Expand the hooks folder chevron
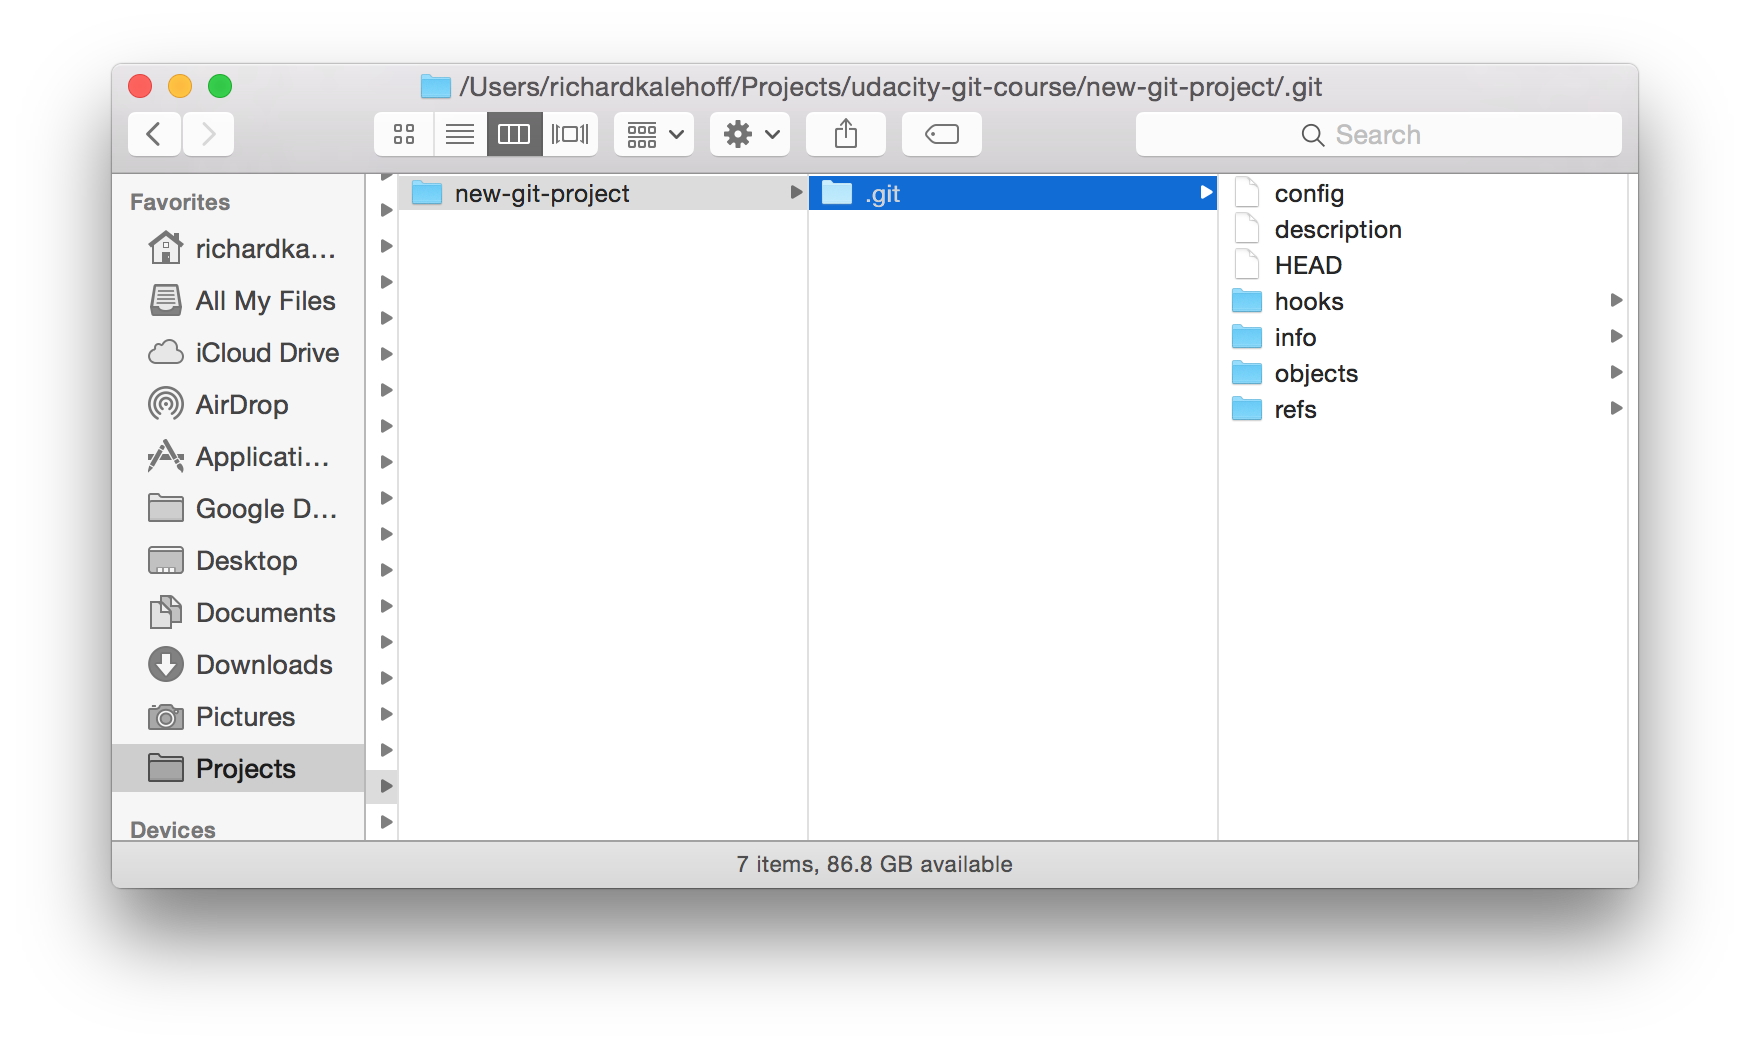 (1617, 300)
